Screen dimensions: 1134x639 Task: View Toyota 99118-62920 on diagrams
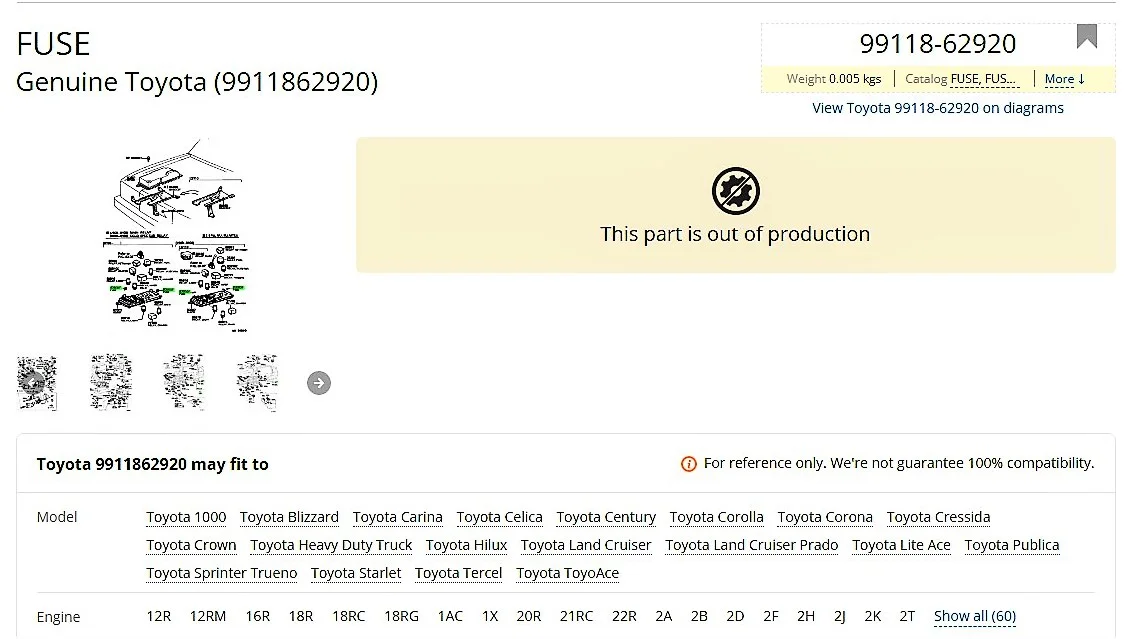937,108
